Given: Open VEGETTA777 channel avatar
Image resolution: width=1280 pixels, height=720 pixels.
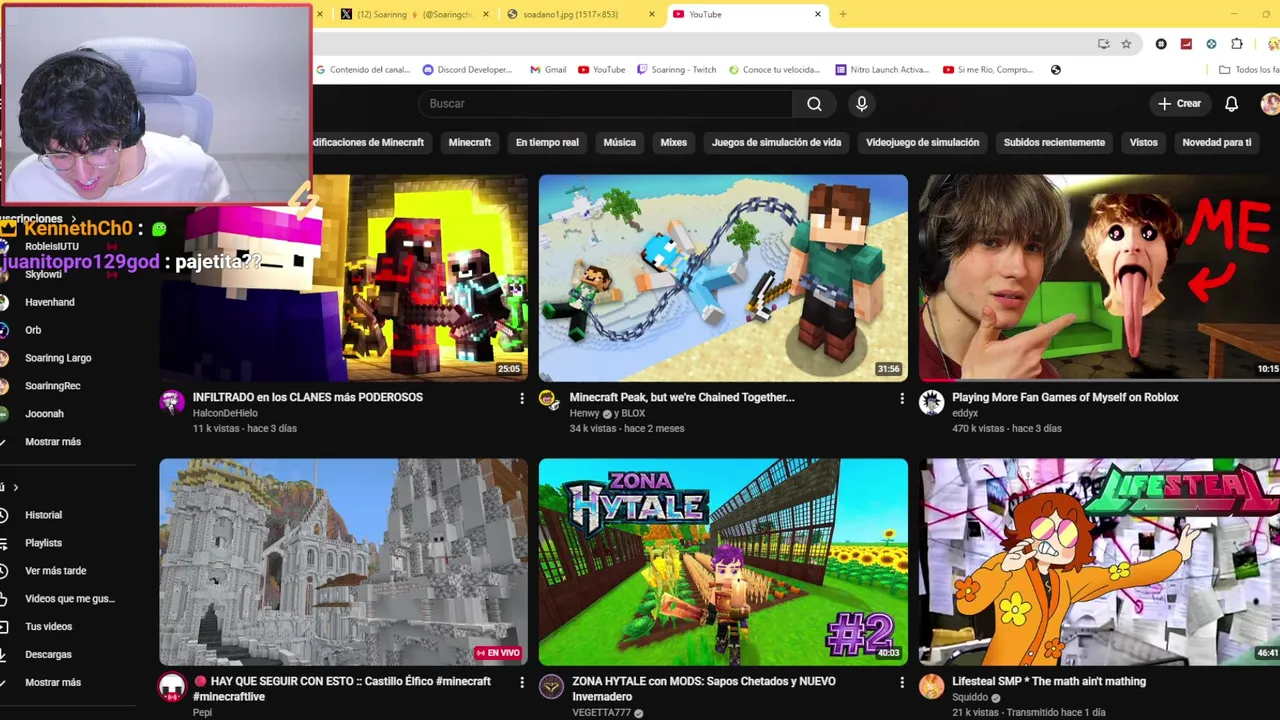Looking at the screenshot, I should coord(551,686).
